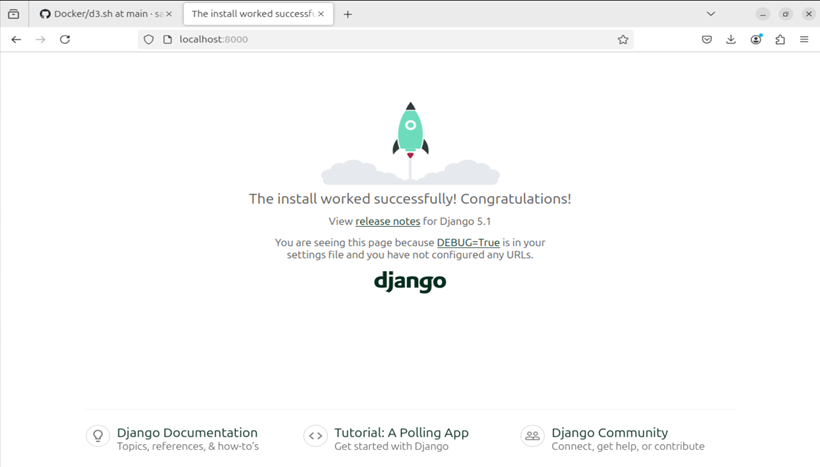The image size is (820, 467).
Task: Go back to the previous page
Action: point(16,39)
